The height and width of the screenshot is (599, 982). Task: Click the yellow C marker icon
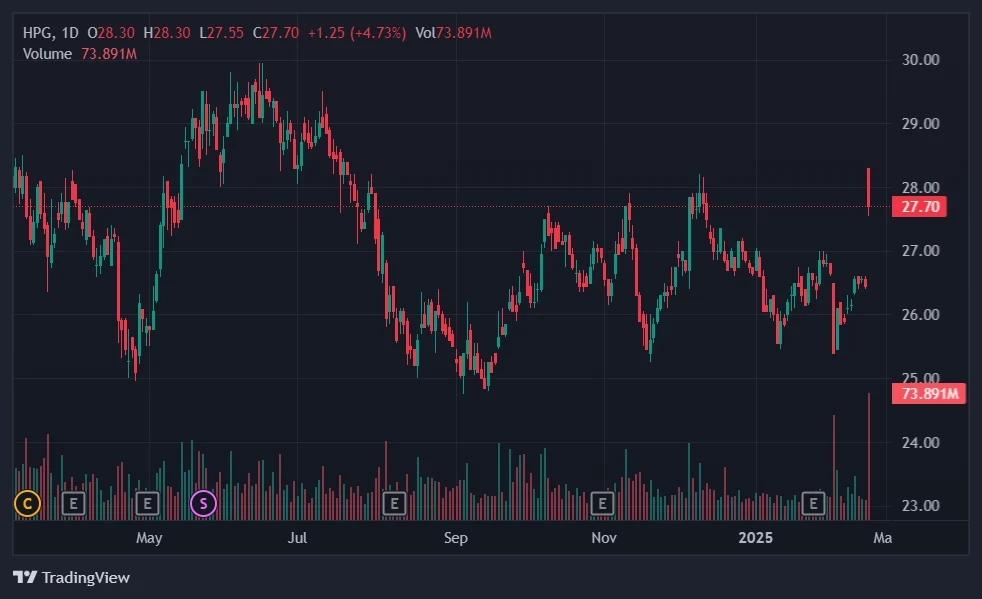[28, 503]
